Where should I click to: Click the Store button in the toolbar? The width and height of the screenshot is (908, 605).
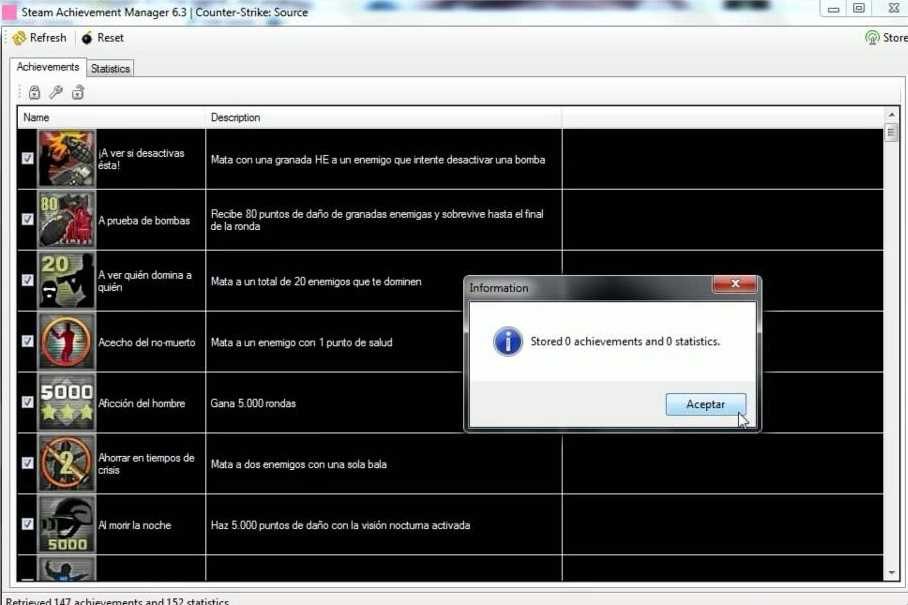pos(885,38)
